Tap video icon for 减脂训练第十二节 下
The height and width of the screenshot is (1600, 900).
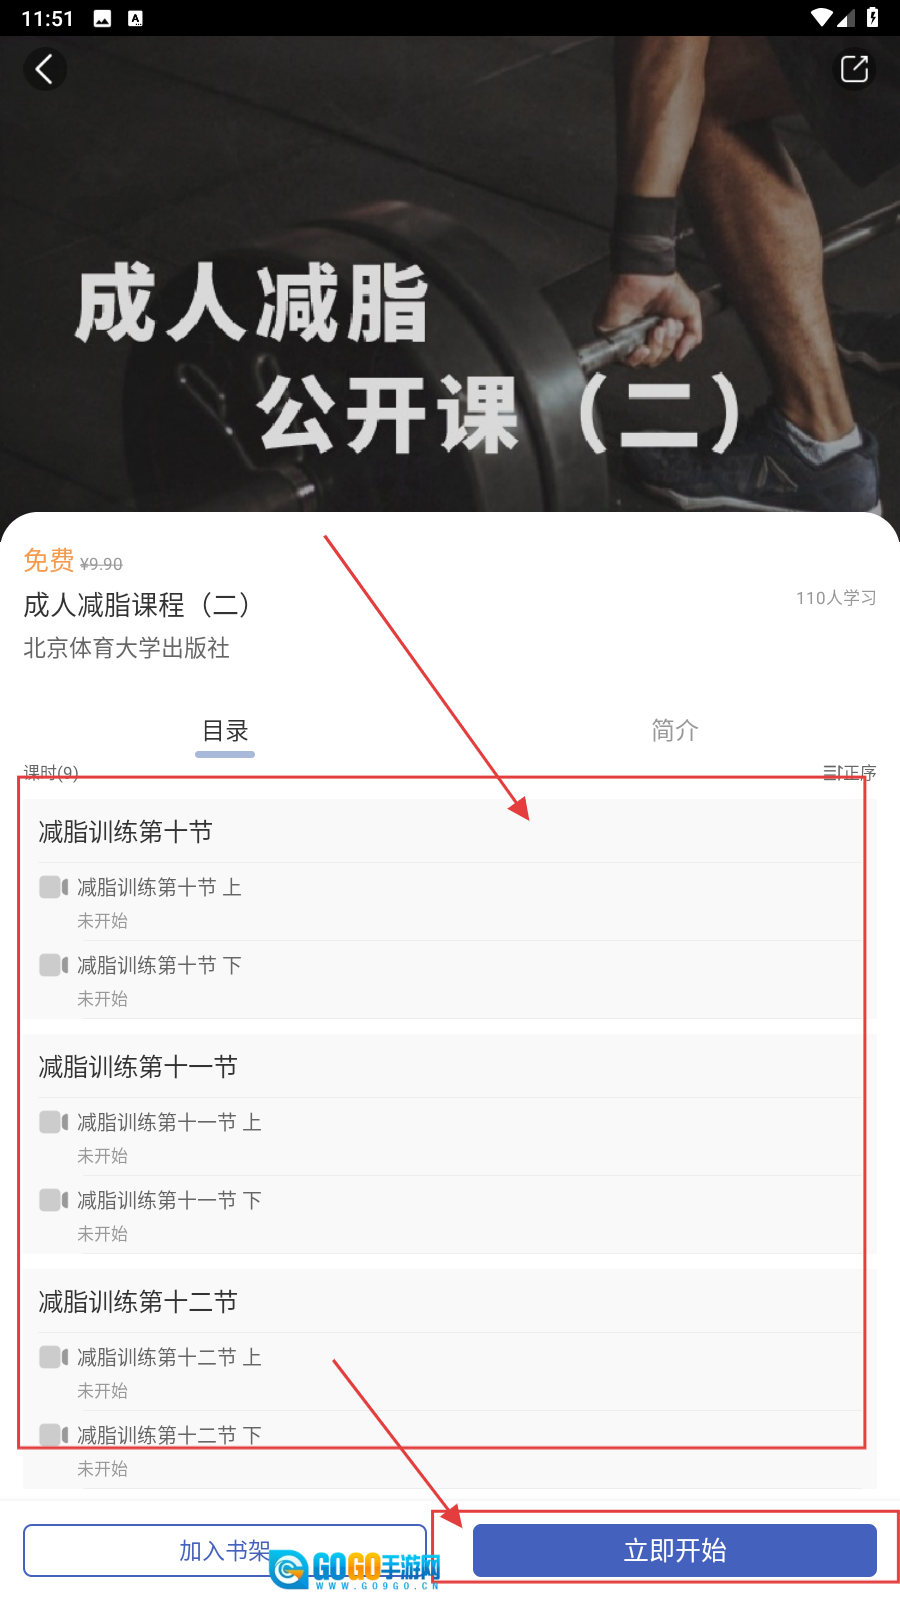tap(54, 1435)
